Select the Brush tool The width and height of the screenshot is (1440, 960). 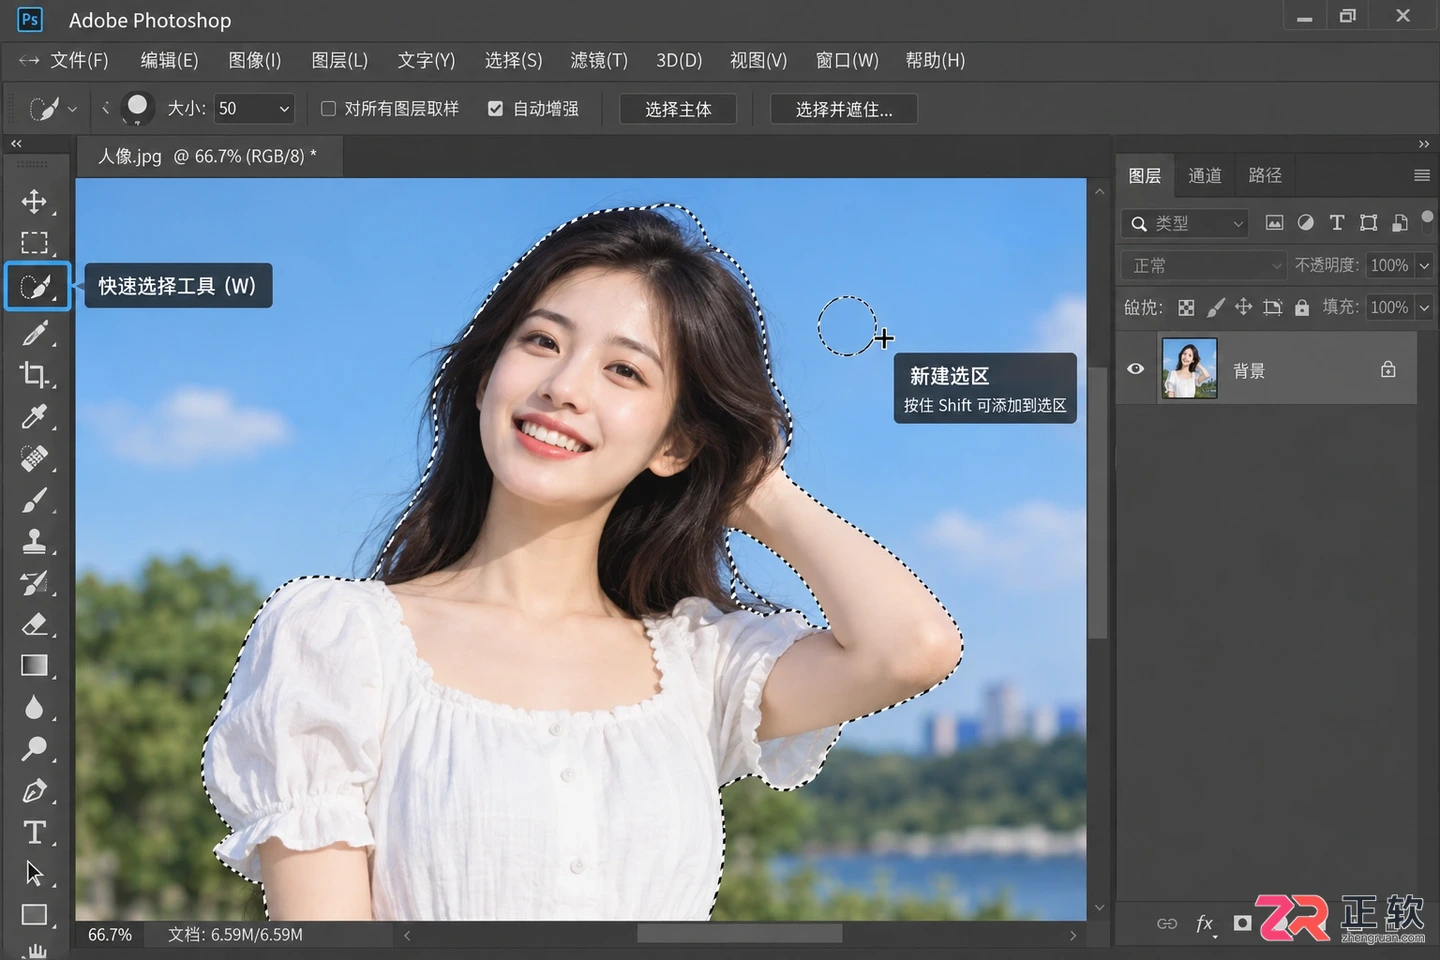click(x=34, y=499)
